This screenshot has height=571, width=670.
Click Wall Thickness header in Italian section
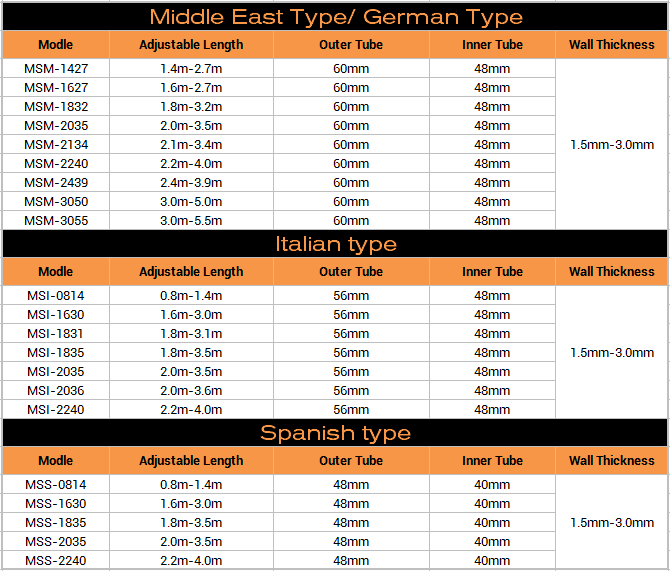(611, 272)
